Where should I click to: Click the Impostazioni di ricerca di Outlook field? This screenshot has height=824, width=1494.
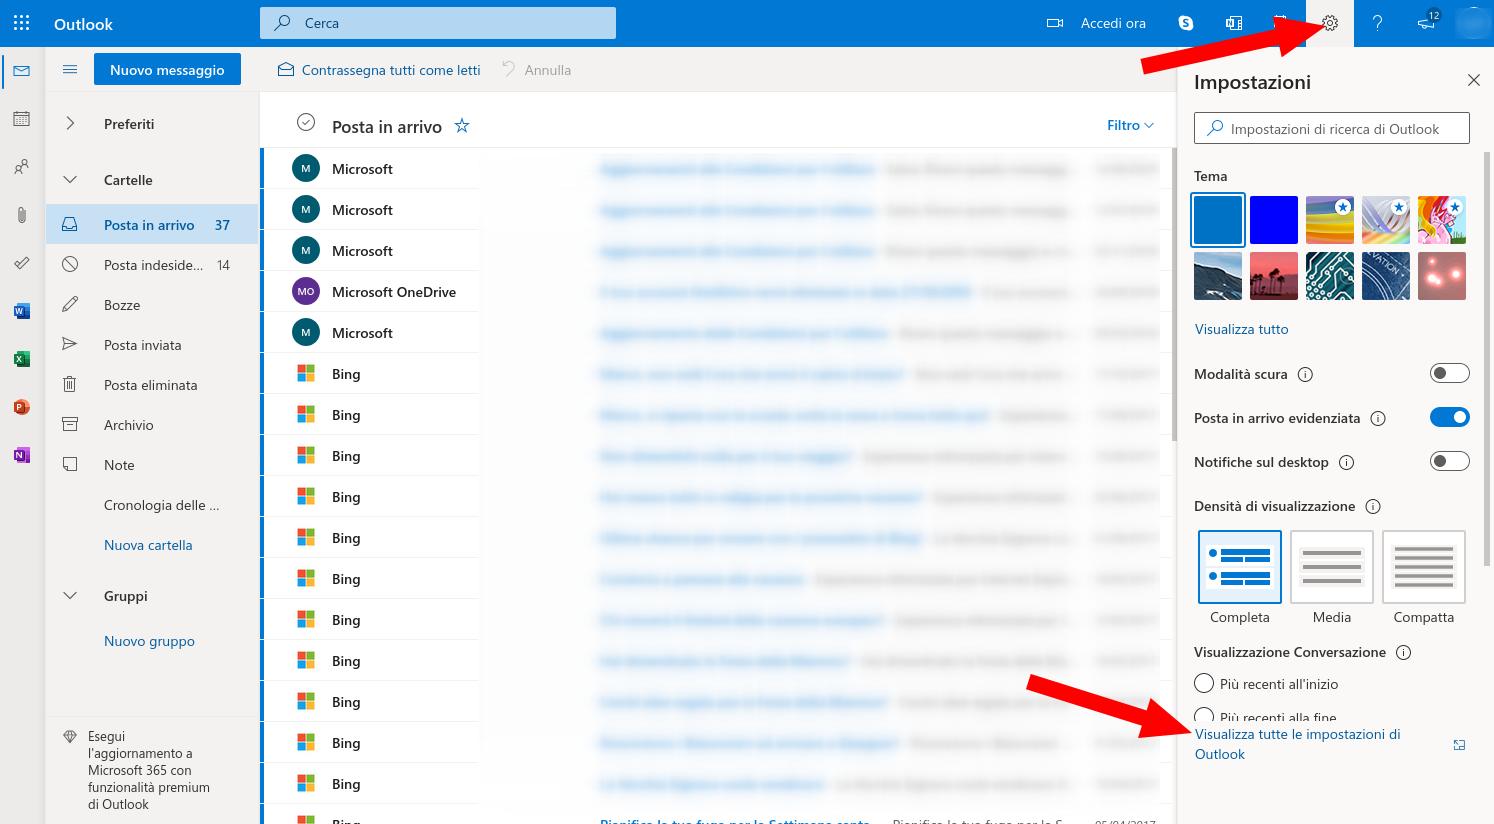point(1332,128)
